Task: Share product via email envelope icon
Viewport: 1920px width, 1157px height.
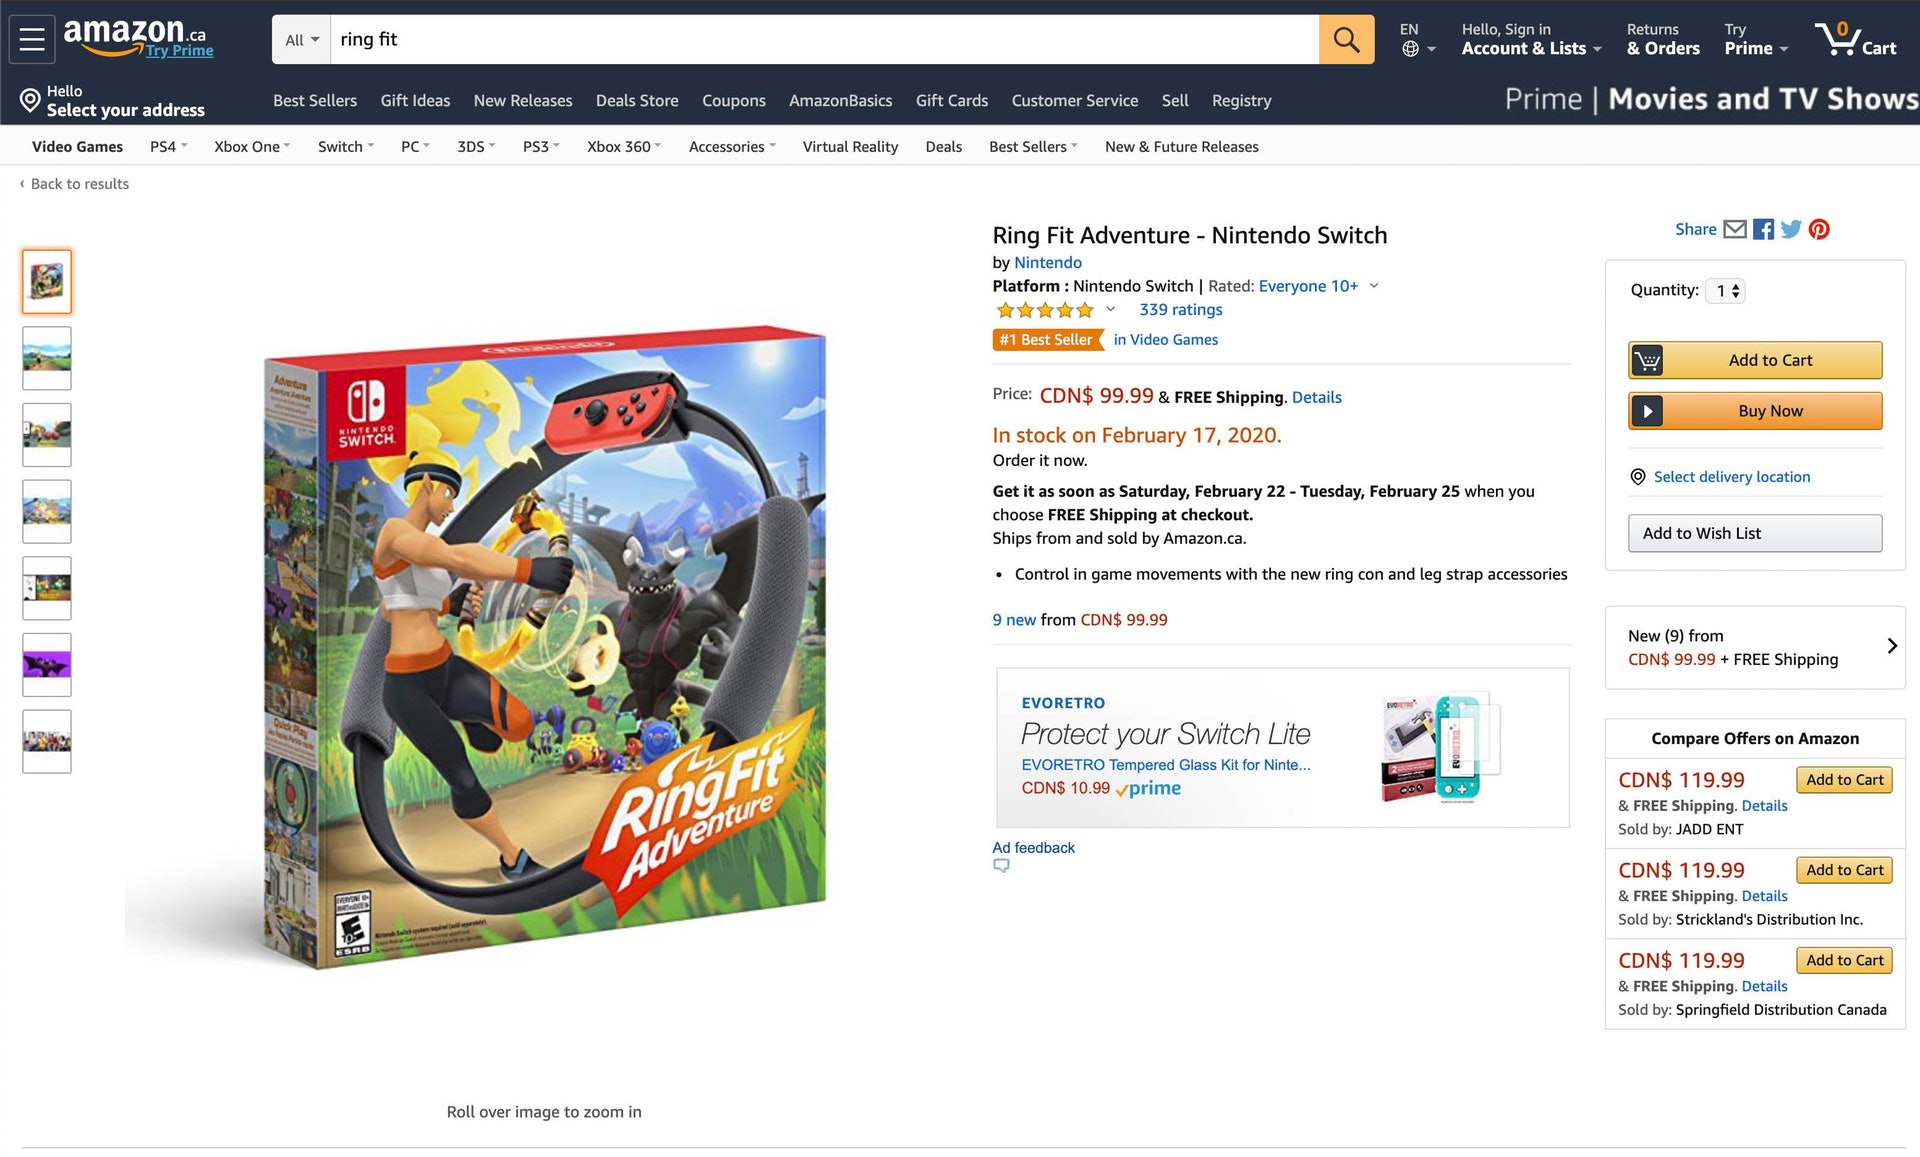Action: 1735,229
